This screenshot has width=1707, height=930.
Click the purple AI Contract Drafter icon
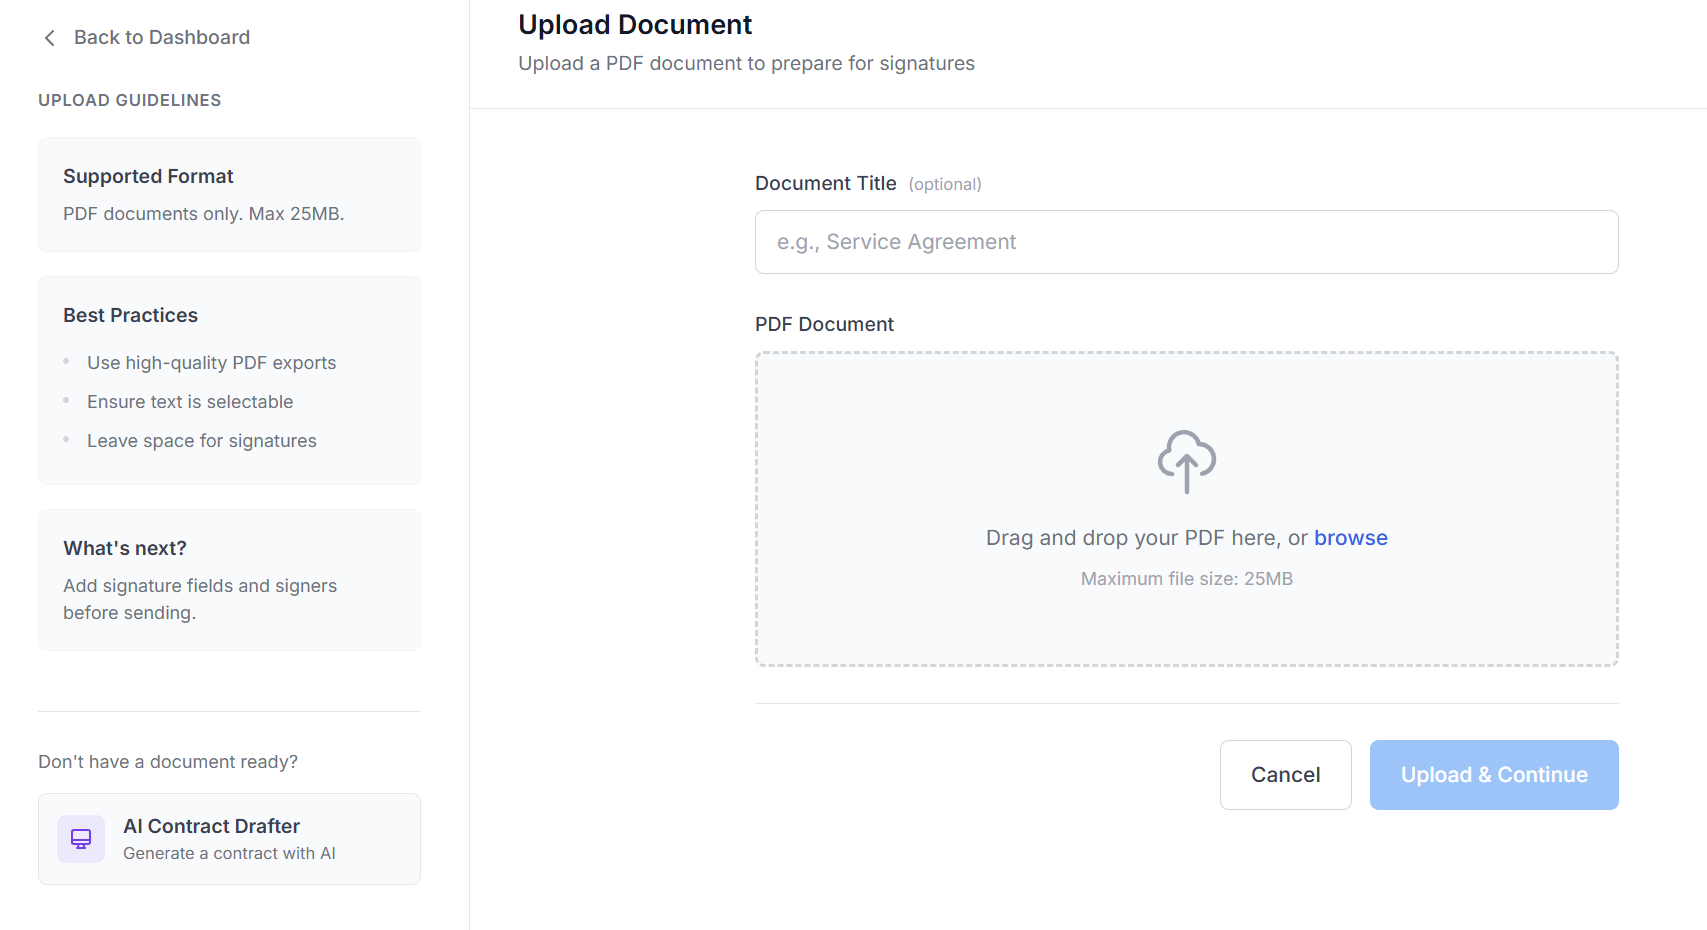click(x=81, y=839)
